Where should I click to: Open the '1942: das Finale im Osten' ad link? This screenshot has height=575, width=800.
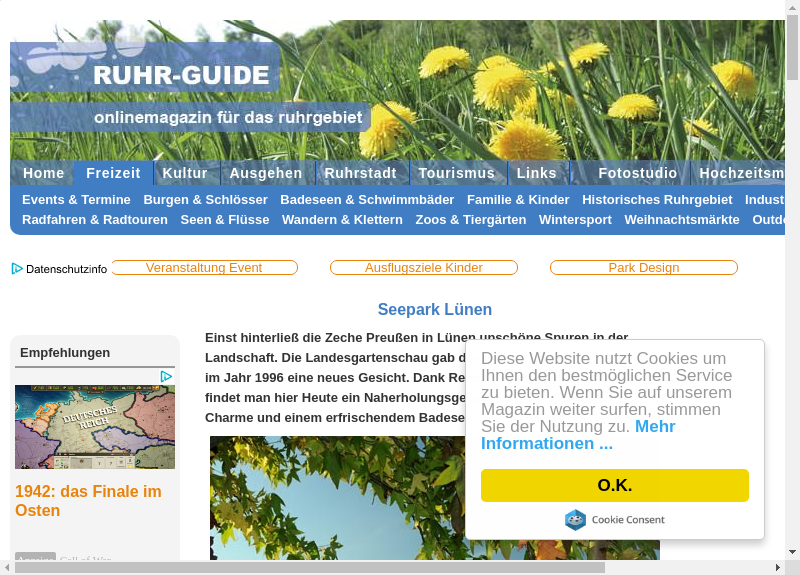[x=88, y=501]
